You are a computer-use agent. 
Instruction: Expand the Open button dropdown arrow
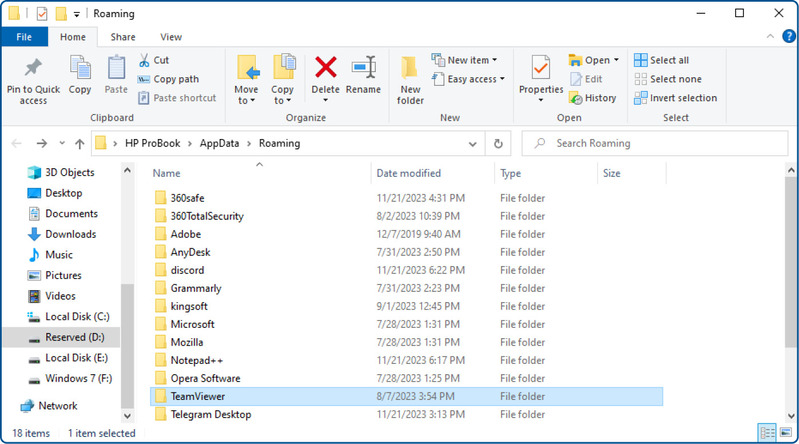617,60
